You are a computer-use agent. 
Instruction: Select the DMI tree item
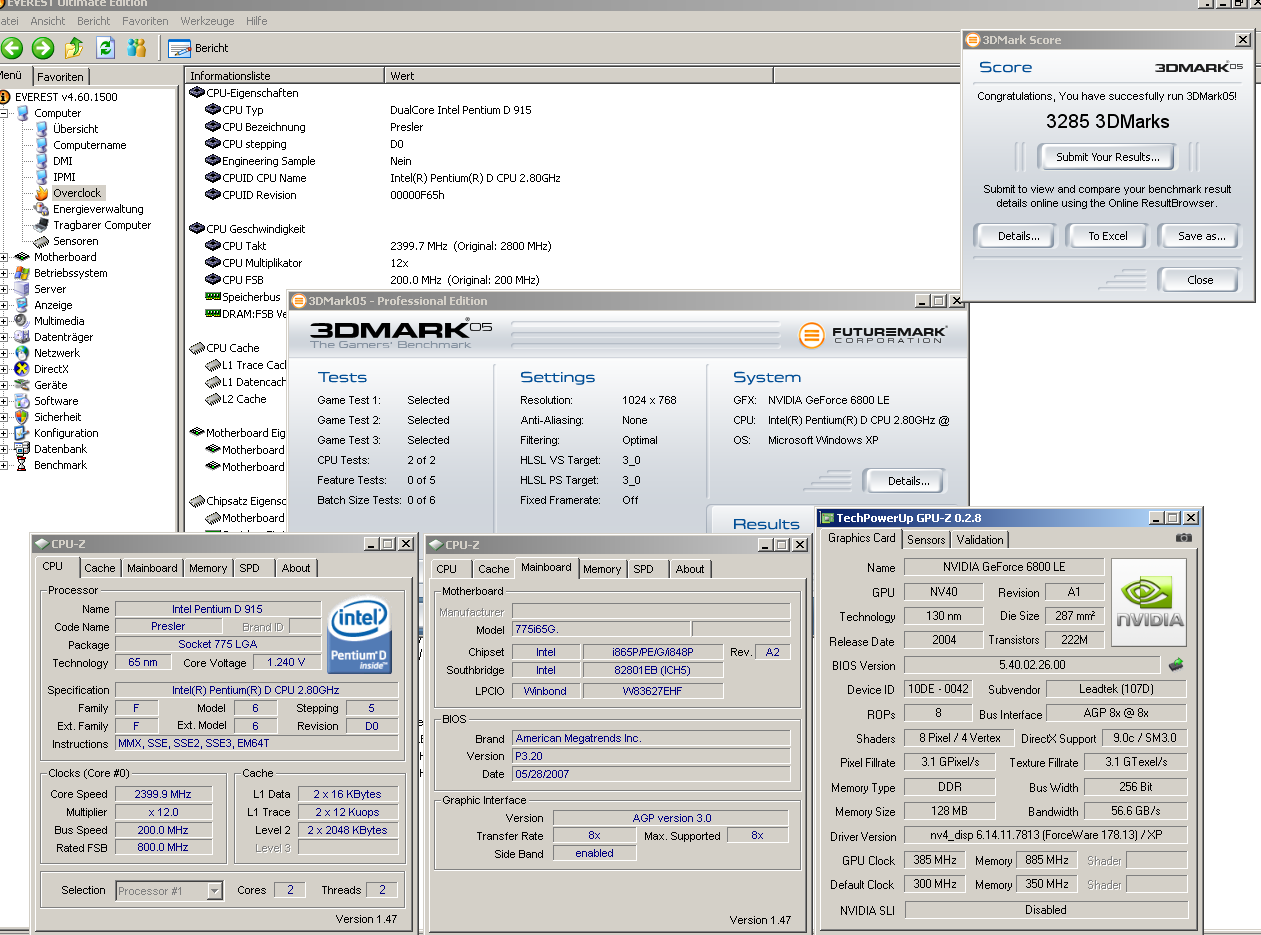tap(62, 161)
